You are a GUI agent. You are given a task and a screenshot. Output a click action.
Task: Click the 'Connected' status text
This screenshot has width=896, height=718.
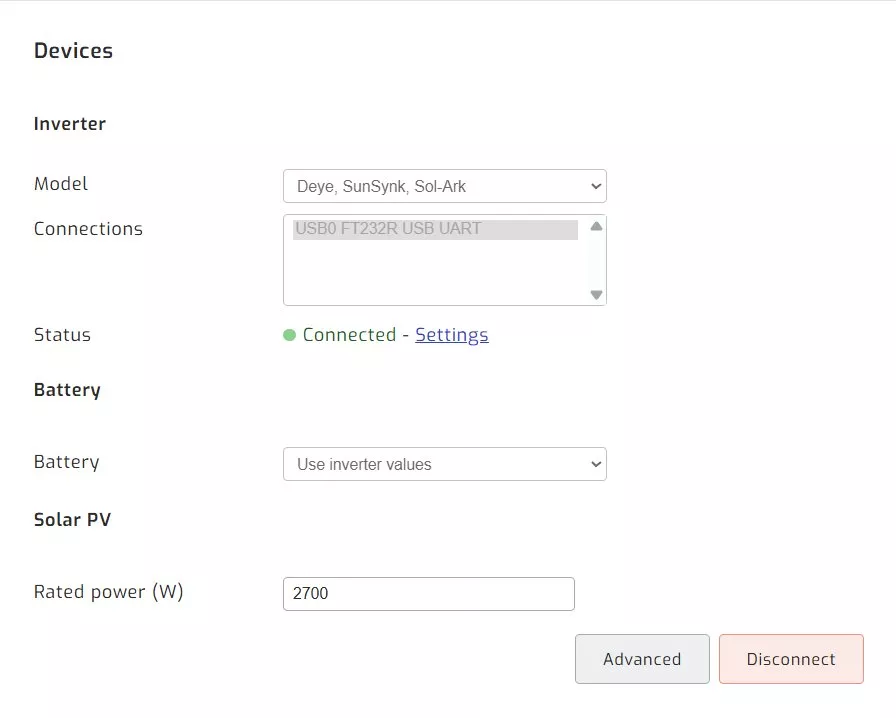coord(349,335)
